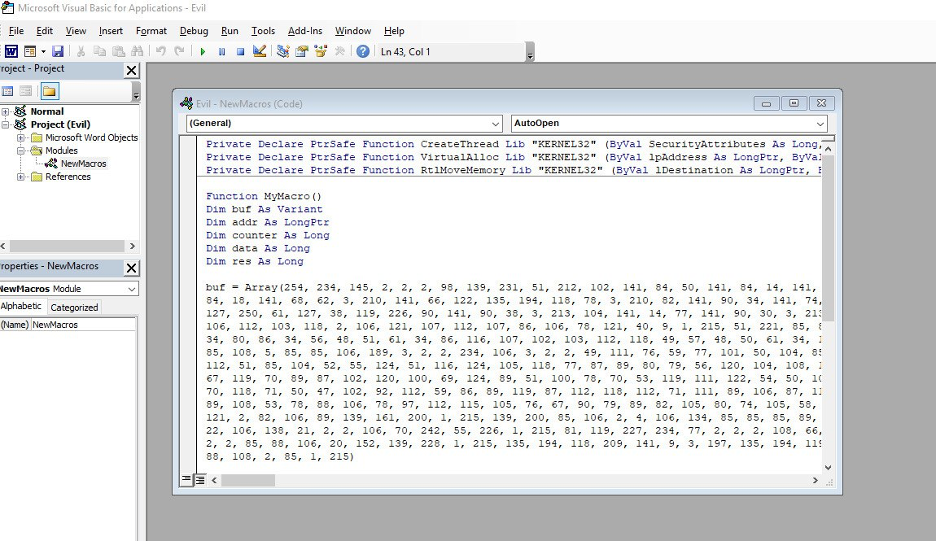Click the Copy toolbar icon
Viewport: 936px width, 542px height.
coord(100,51)
